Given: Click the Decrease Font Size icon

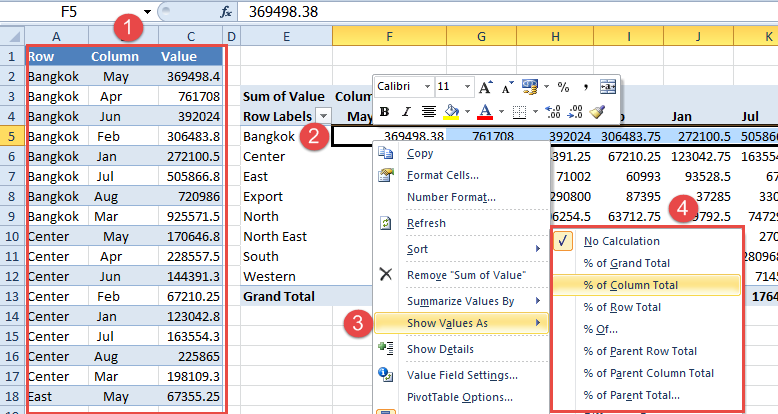Looking at the screenshot, I should (x=507, y=87).
